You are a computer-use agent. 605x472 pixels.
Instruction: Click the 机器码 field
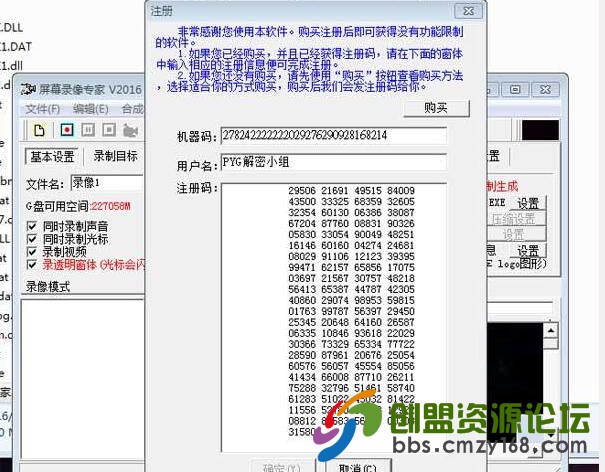point(334,135)
